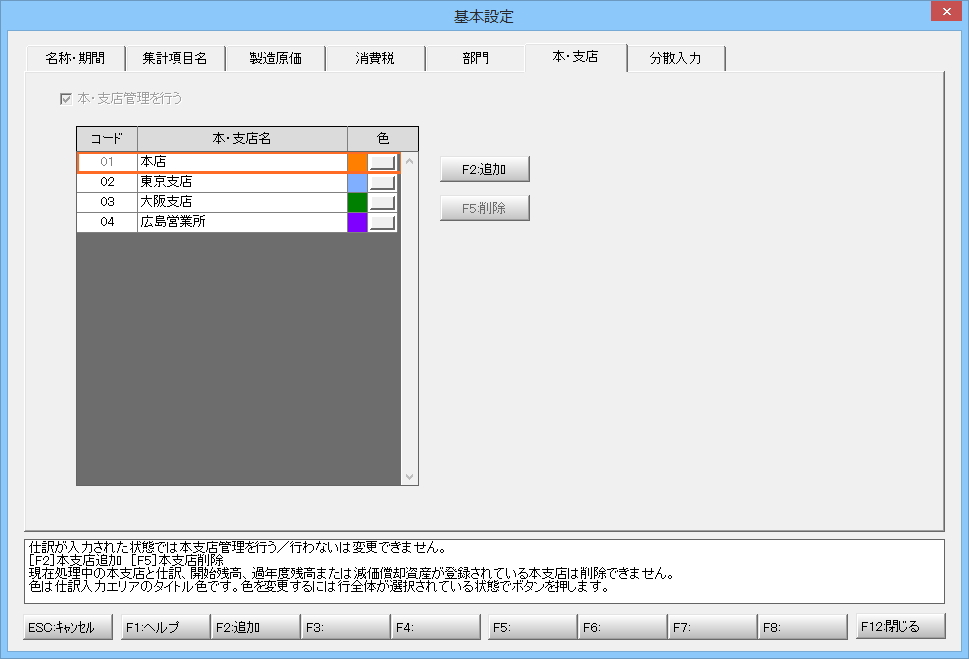The width and height of the screenshot is (969, 659).
Task: Close the 基本設定 window with X
Action: click(x=947, y=11)
